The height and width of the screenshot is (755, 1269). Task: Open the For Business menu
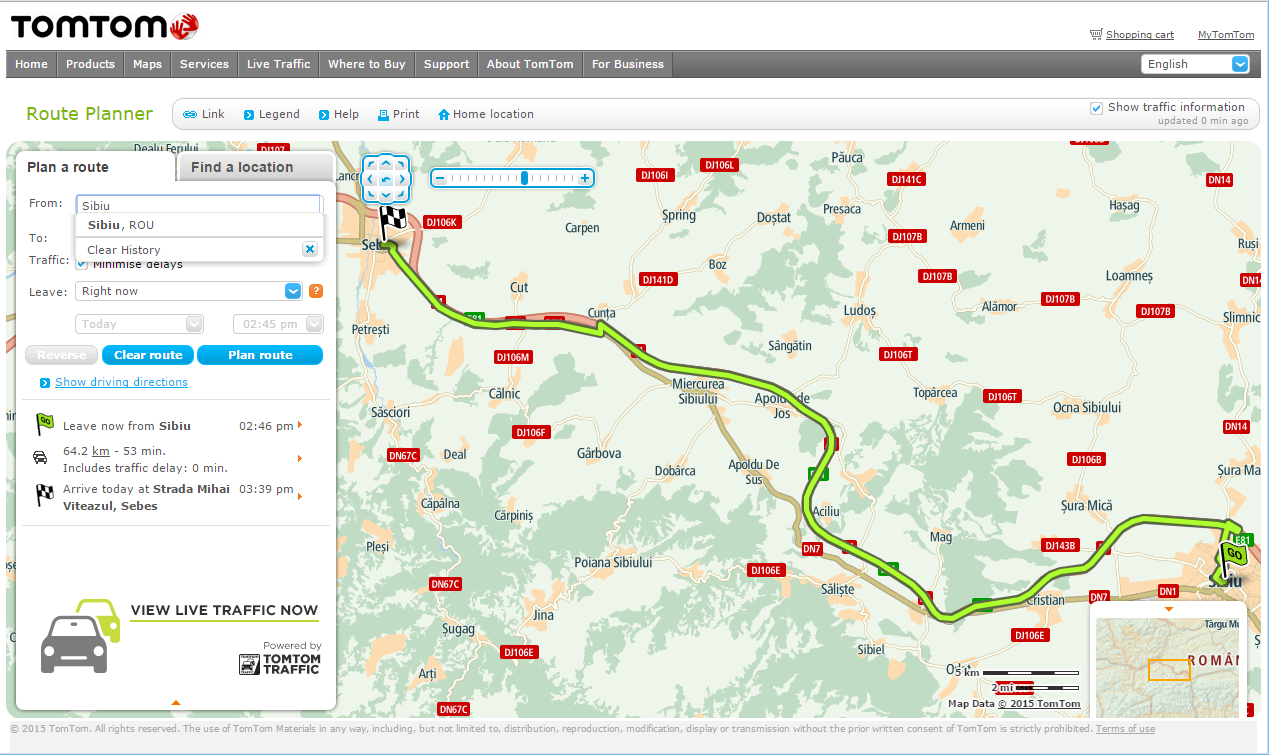click(x=627, y=64)
